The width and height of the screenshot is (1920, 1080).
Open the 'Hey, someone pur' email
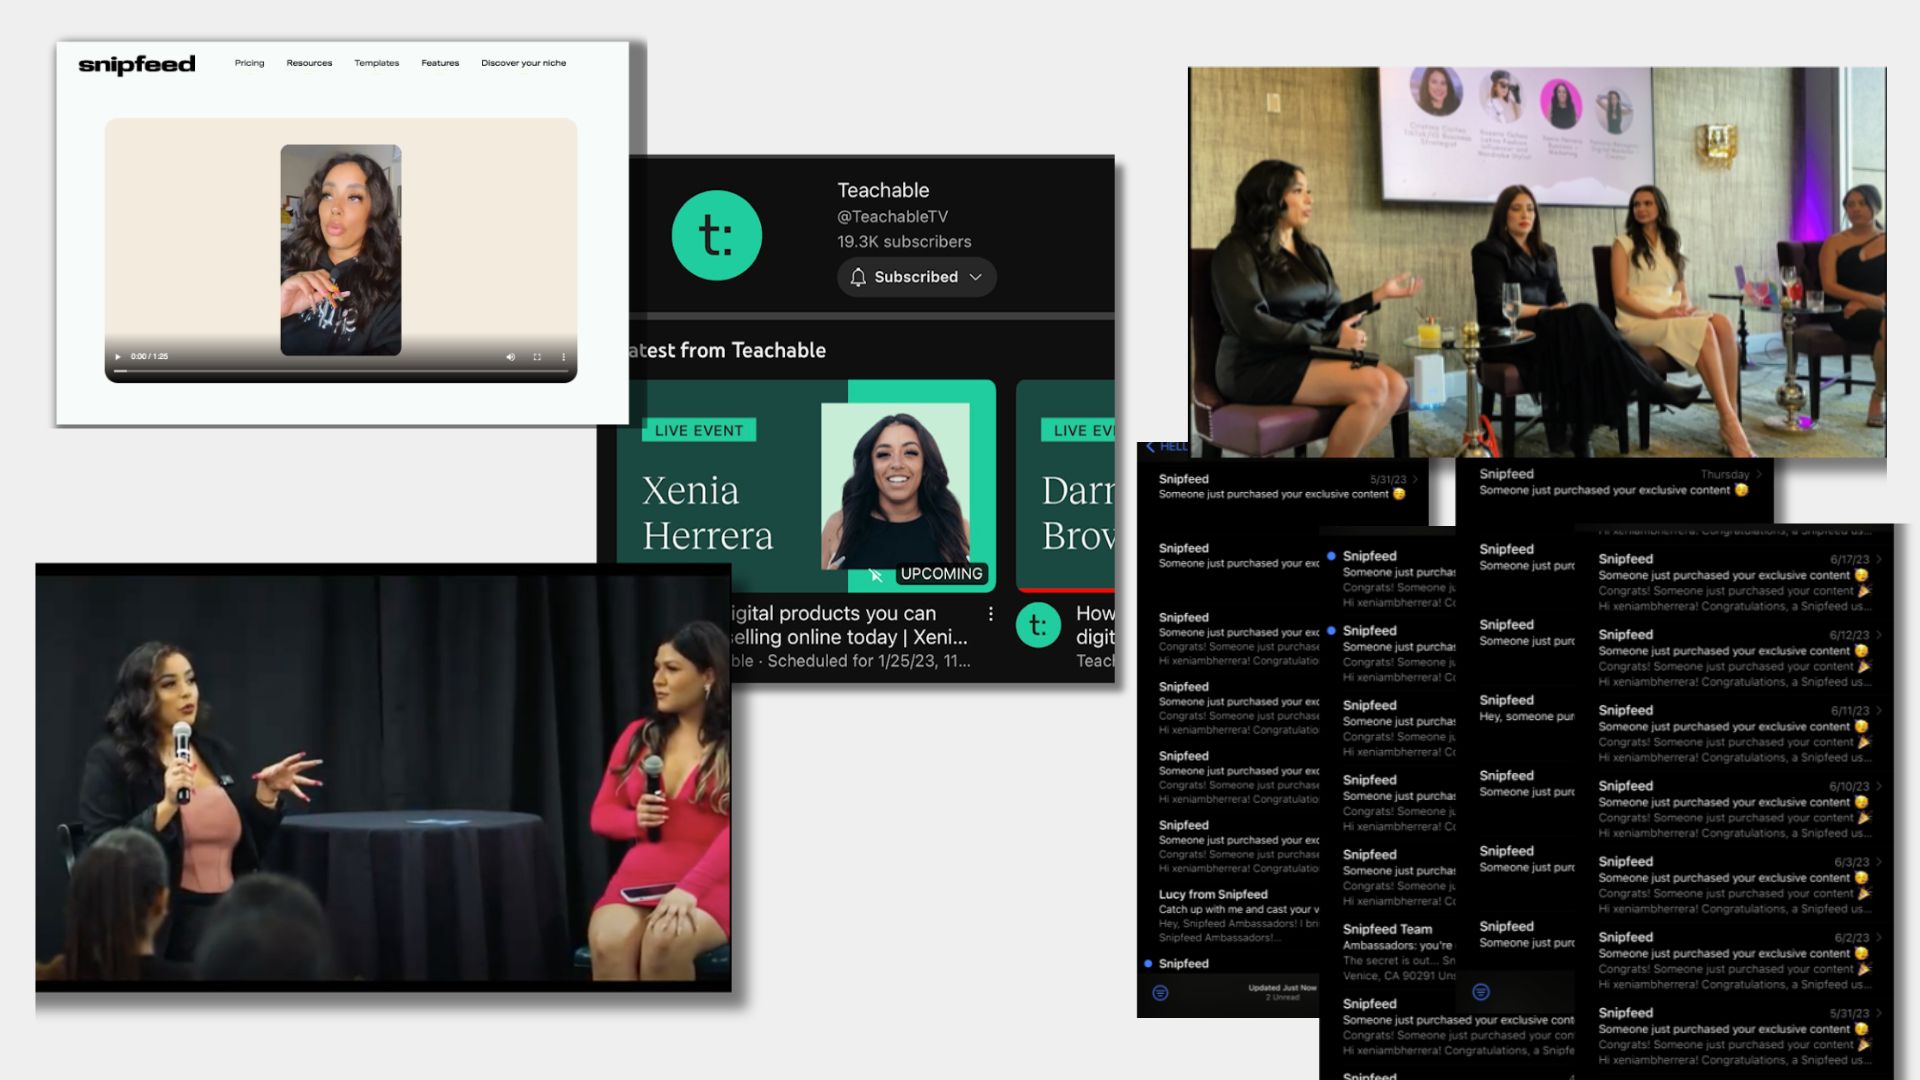(x=1526, y=708)
